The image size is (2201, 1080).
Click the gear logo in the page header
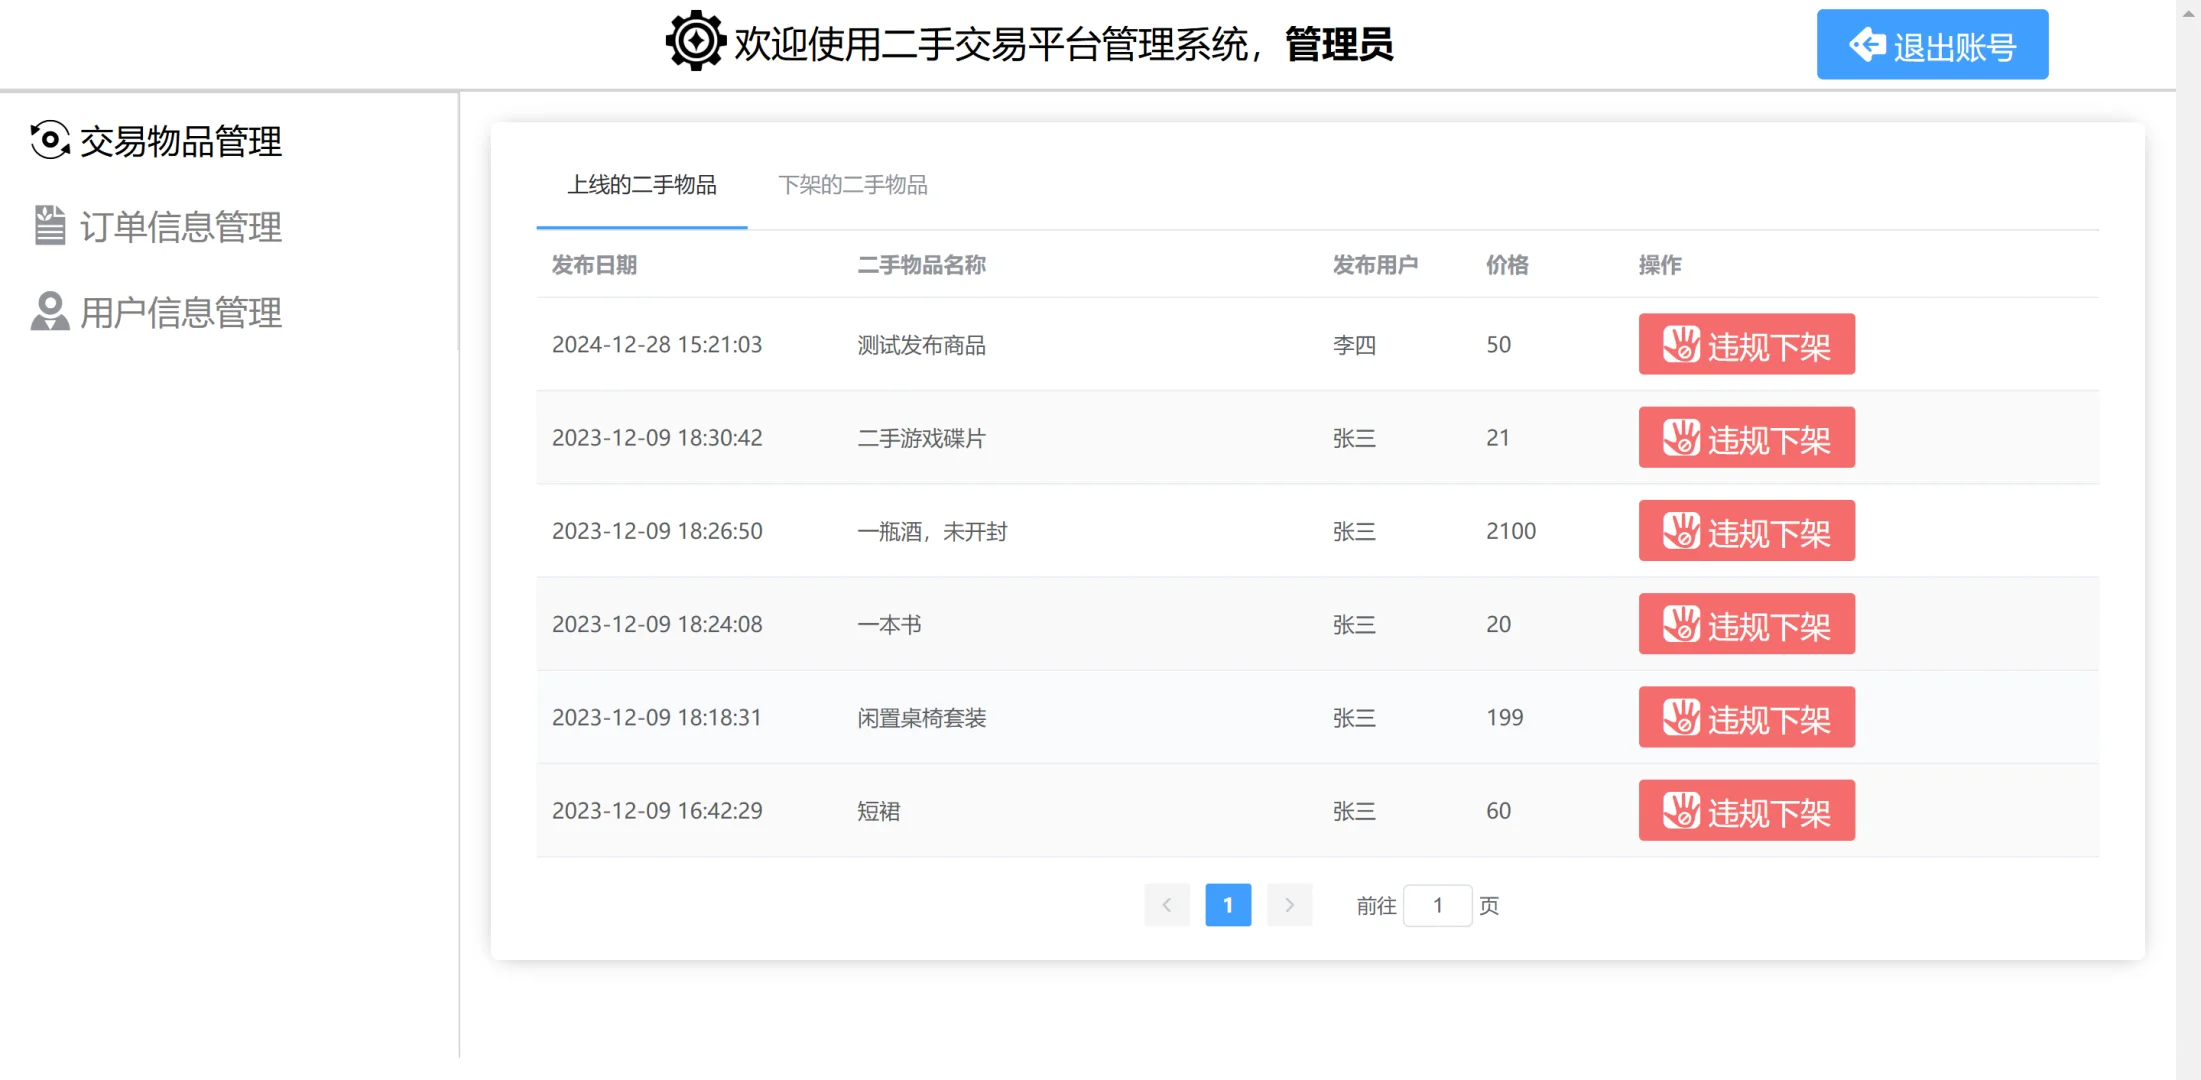(695, 40)
